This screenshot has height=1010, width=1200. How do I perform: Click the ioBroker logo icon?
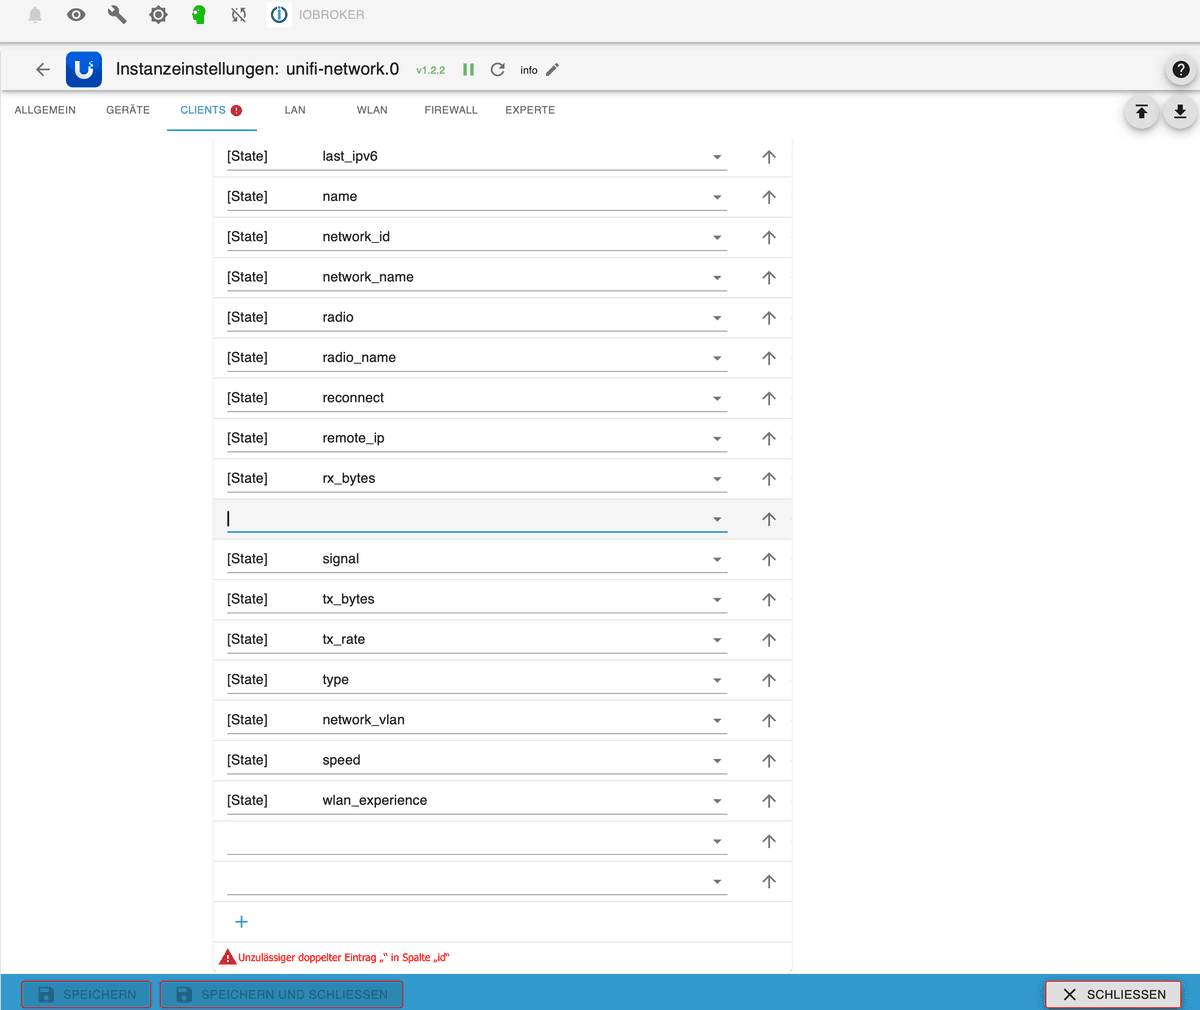pyautogui.click(x=279, y=15)
